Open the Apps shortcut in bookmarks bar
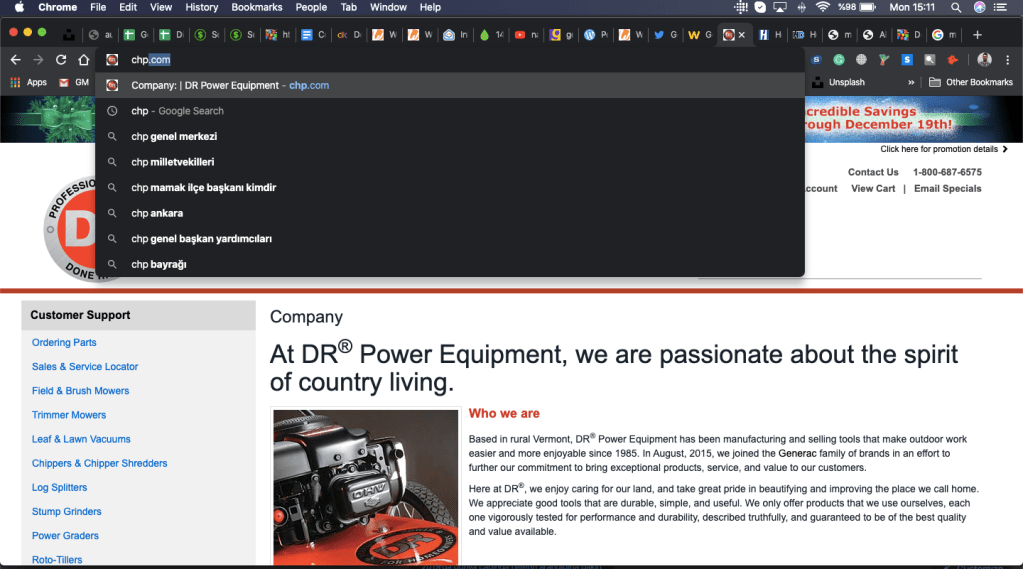Viewport: 1023px width, 569px height. [x=29, y=82]
